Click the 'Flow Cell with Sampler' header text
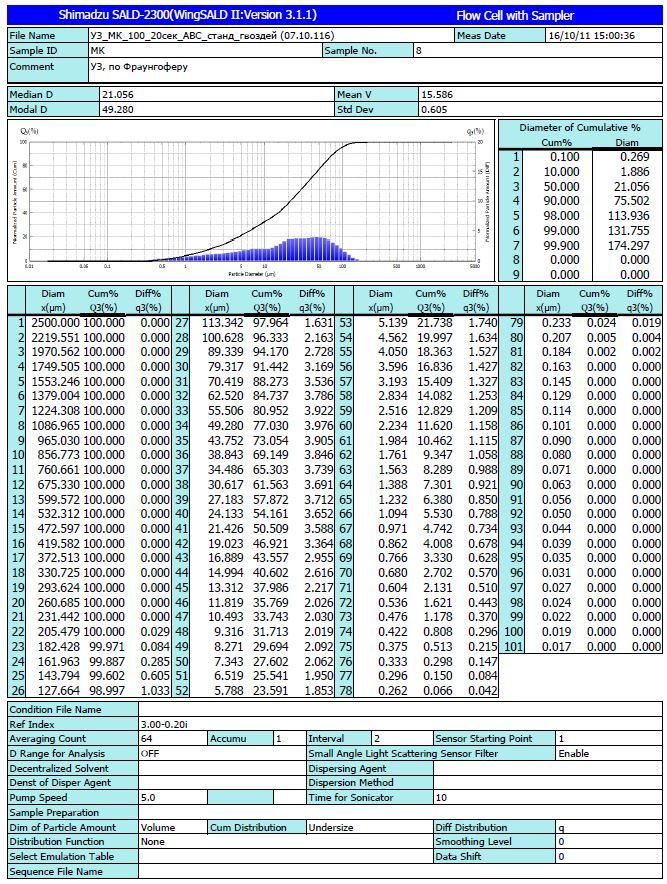667x884 pixels. (x=515, y=16)
